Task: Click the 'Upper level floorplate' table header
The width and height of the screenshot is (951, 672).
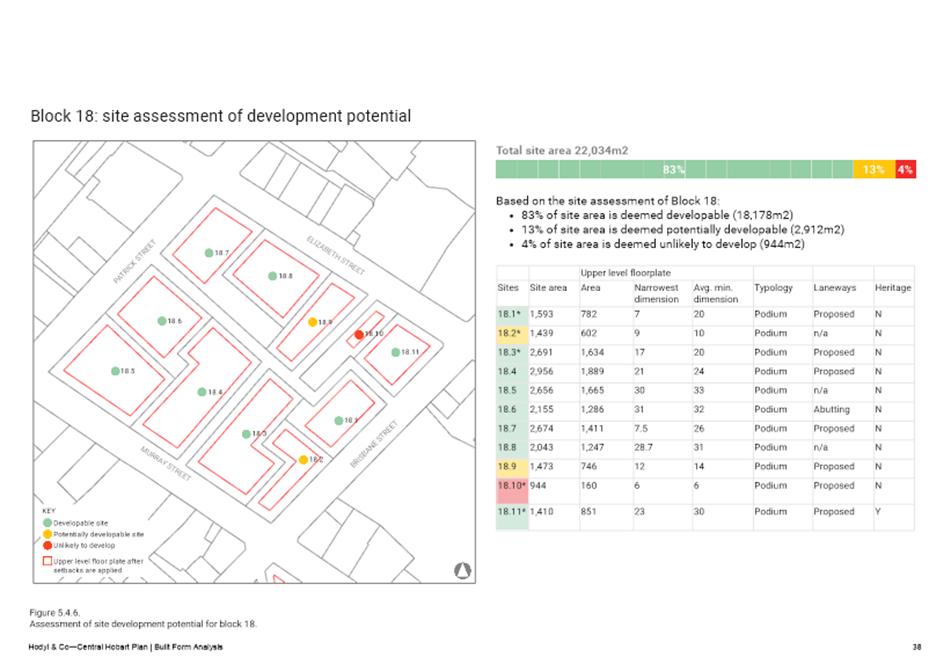Action: 625,273
